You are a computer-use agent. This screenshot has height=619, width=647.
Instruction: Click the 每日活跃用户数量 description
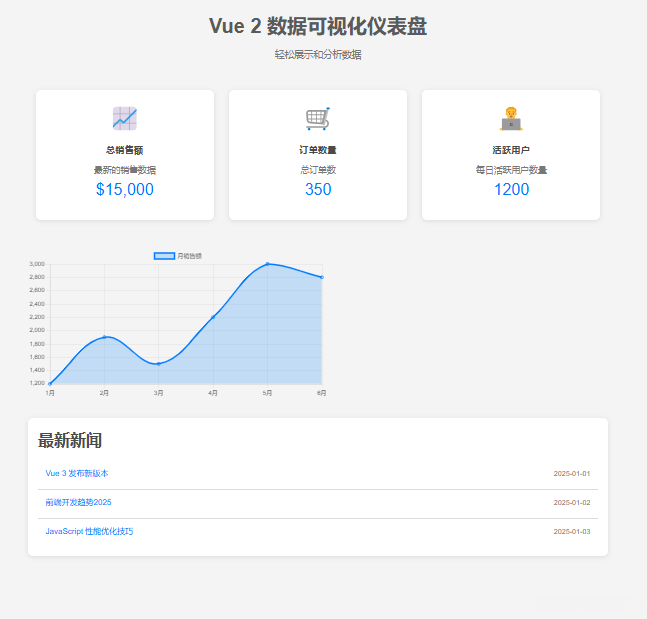pyautogui.click(x=511, y=170)
